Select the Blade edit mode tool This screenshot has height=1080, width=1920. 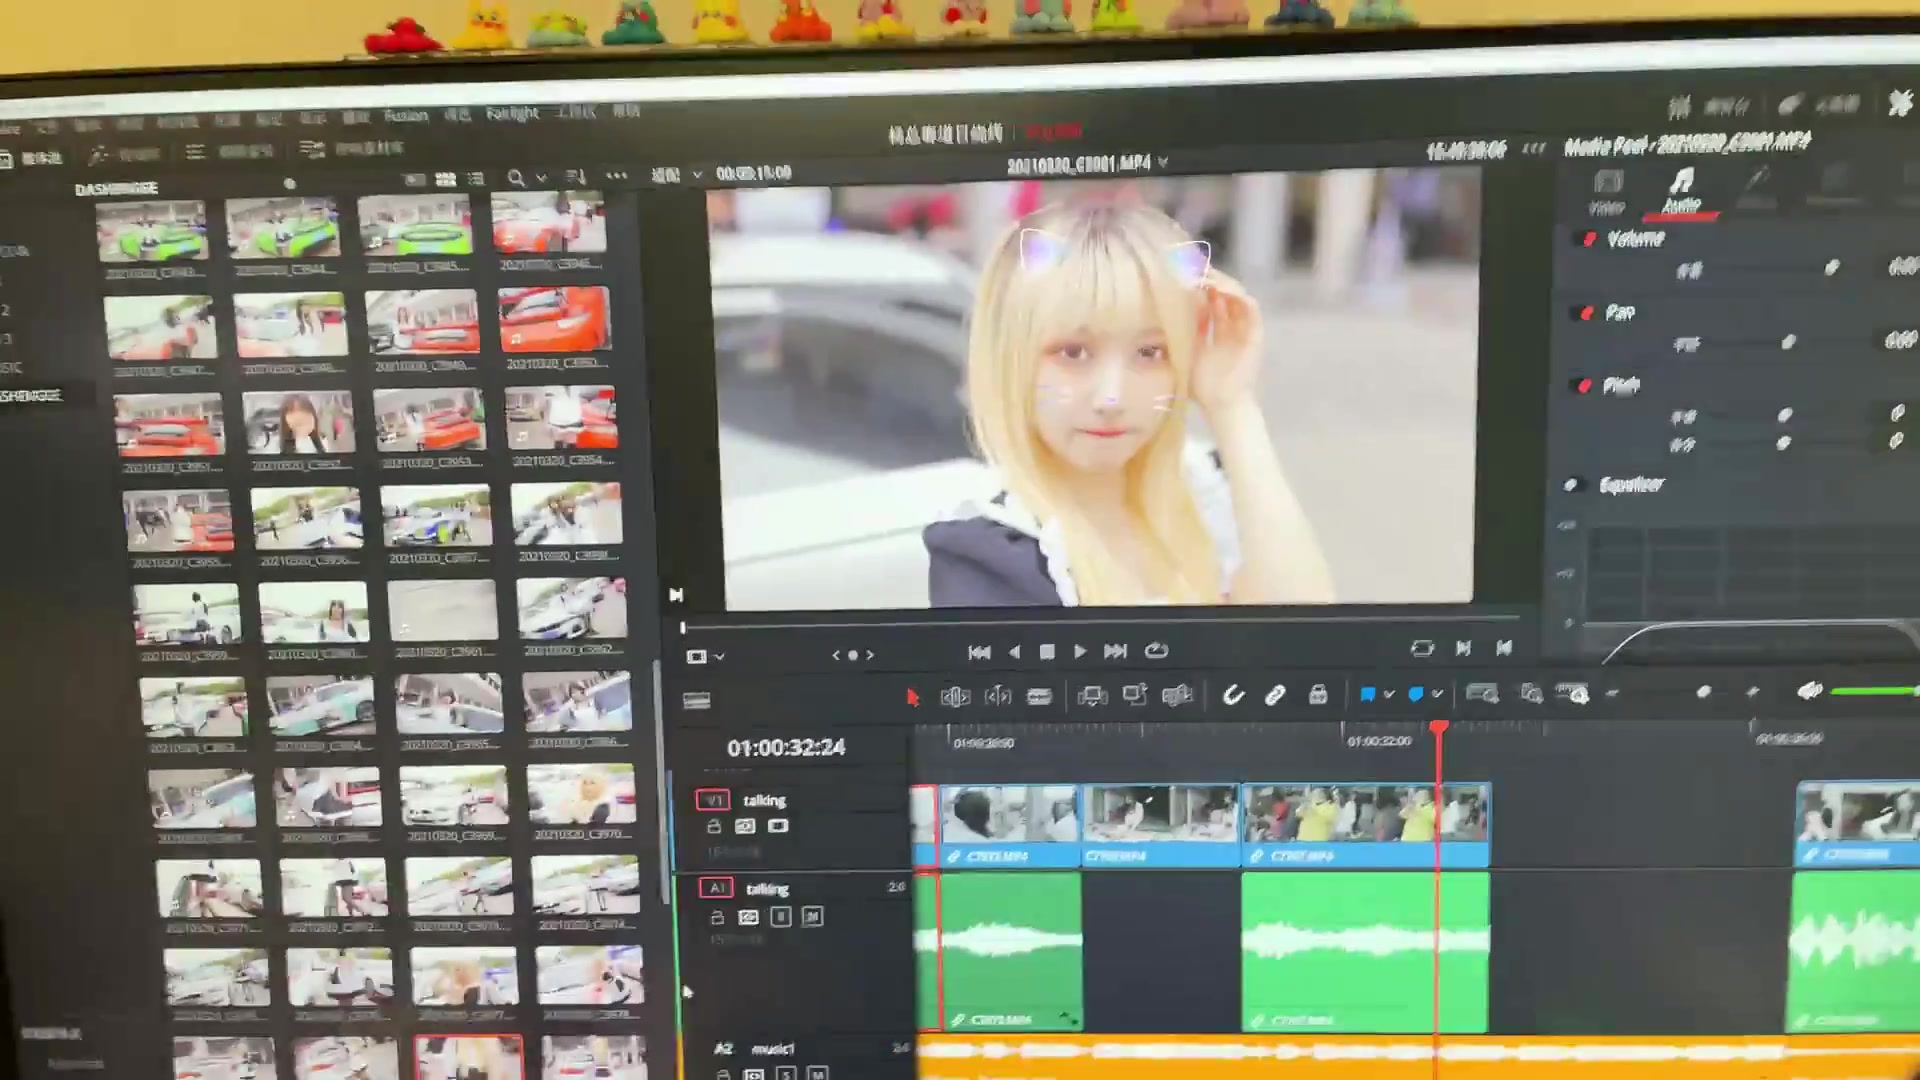coord(1040,697)
